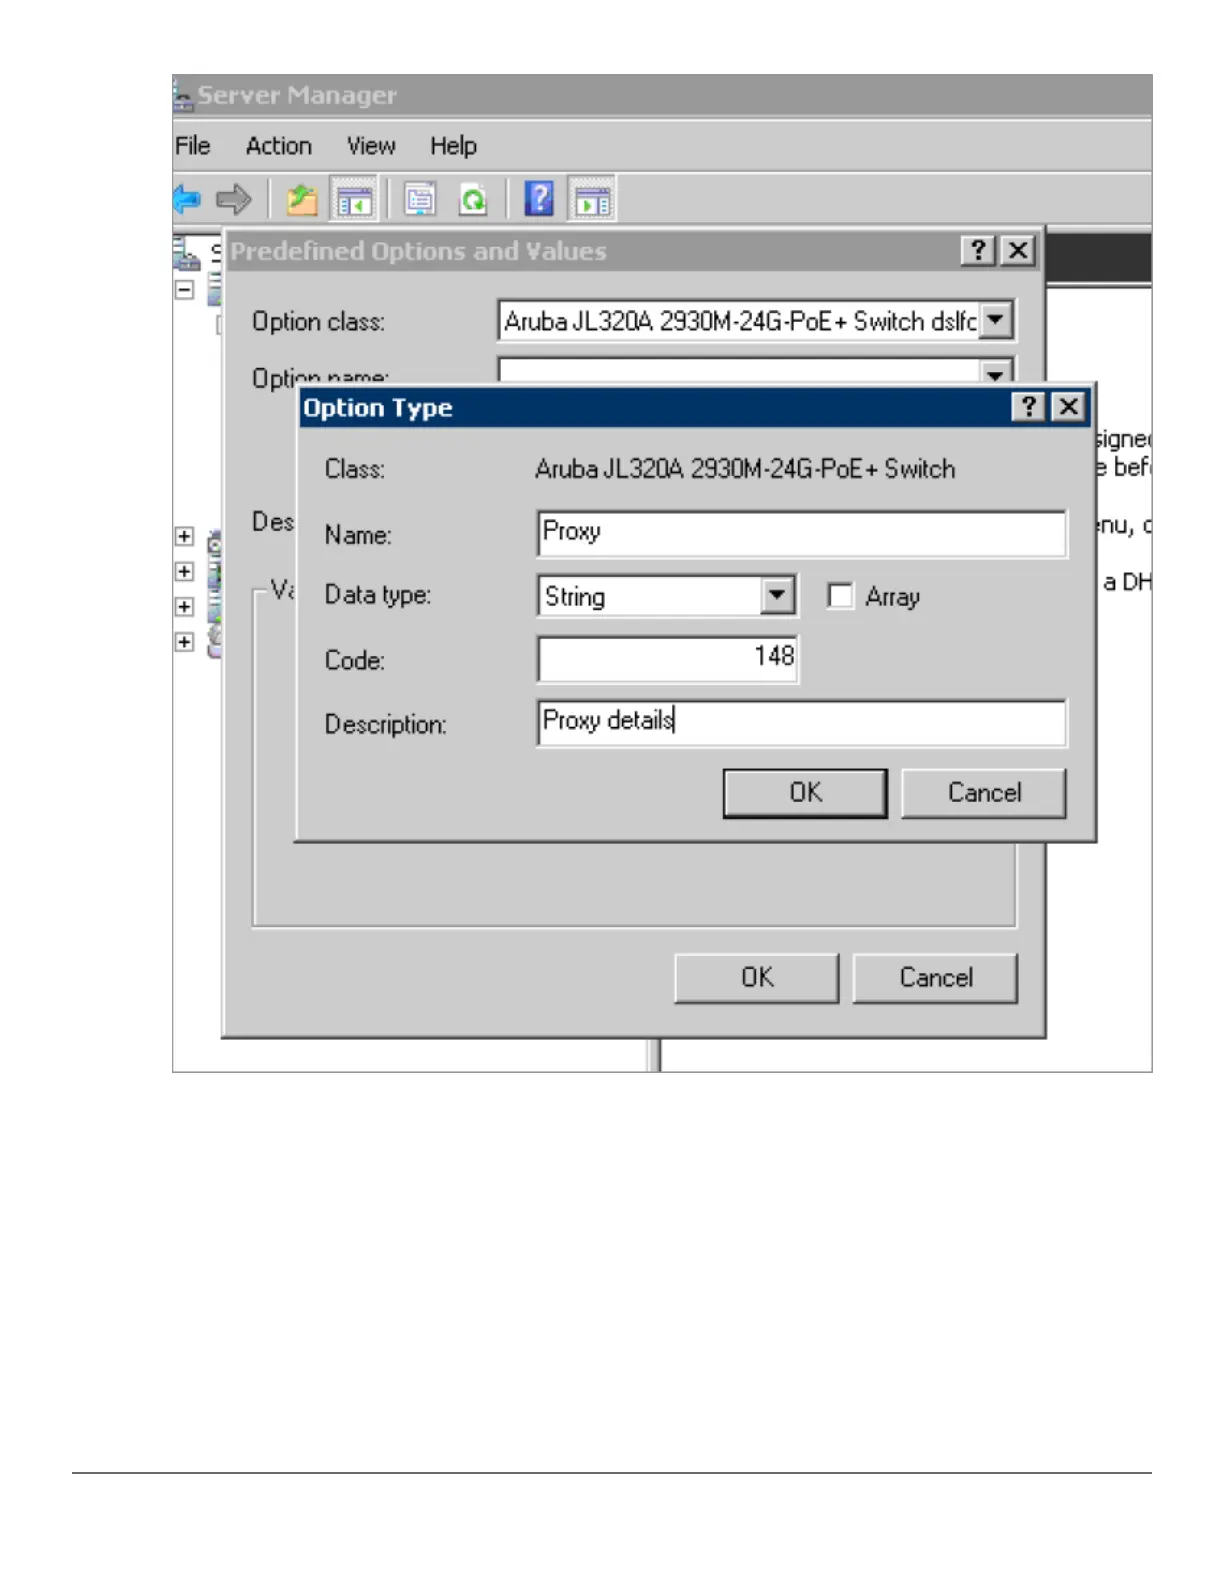Click OK in the Option Type dialog
Image resolution: width=1224 pixels, height=1584 pixels.
point(805,793)
